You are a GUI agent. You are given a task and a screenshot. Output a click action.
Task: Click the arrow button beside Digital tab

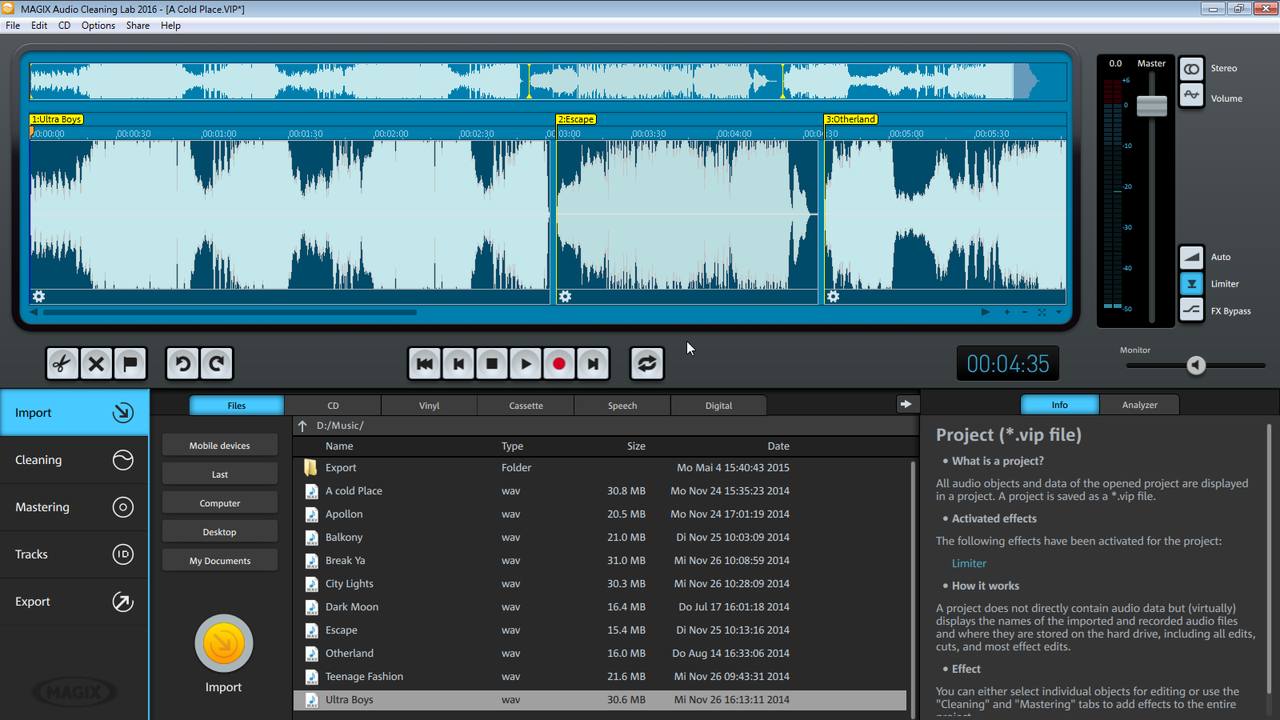[x=905, y=404]
